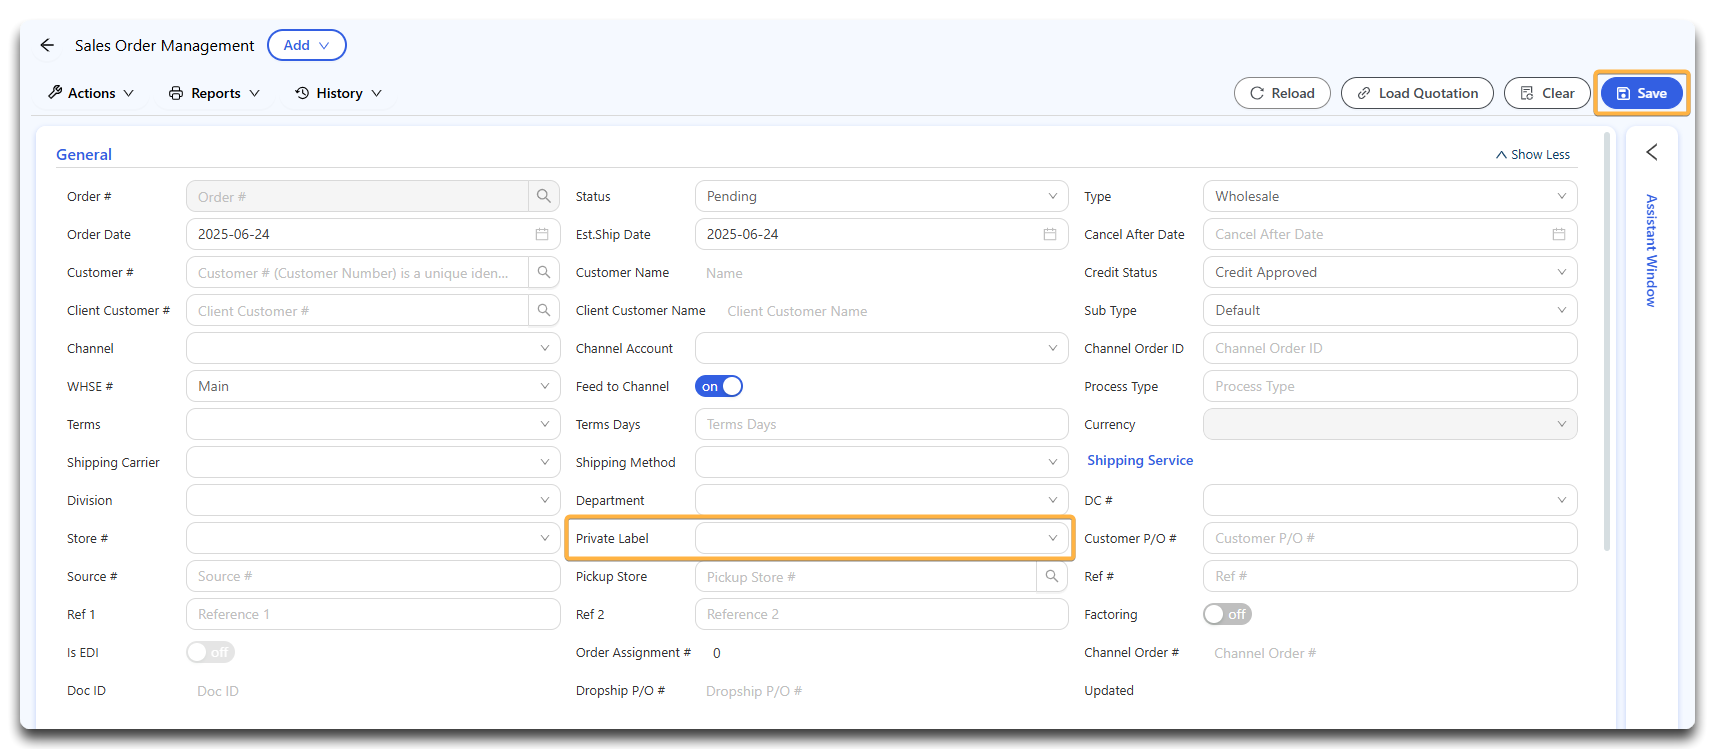Click the back arrow icon
The width and height of the screenshot is (1715, 749).
click(x=47, y=45)
